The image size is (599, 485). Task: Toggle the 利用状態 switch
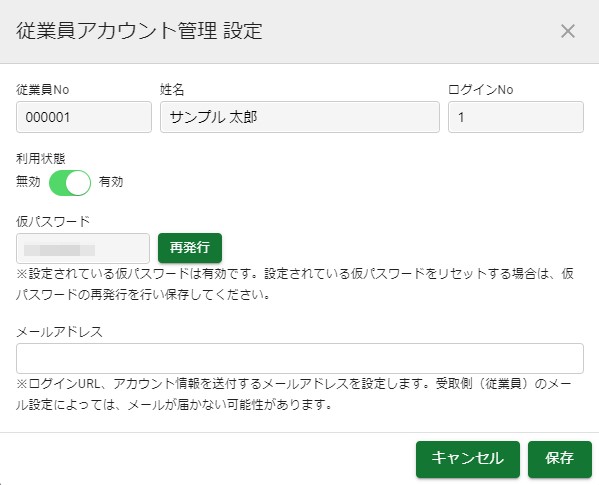coord(70,183)
